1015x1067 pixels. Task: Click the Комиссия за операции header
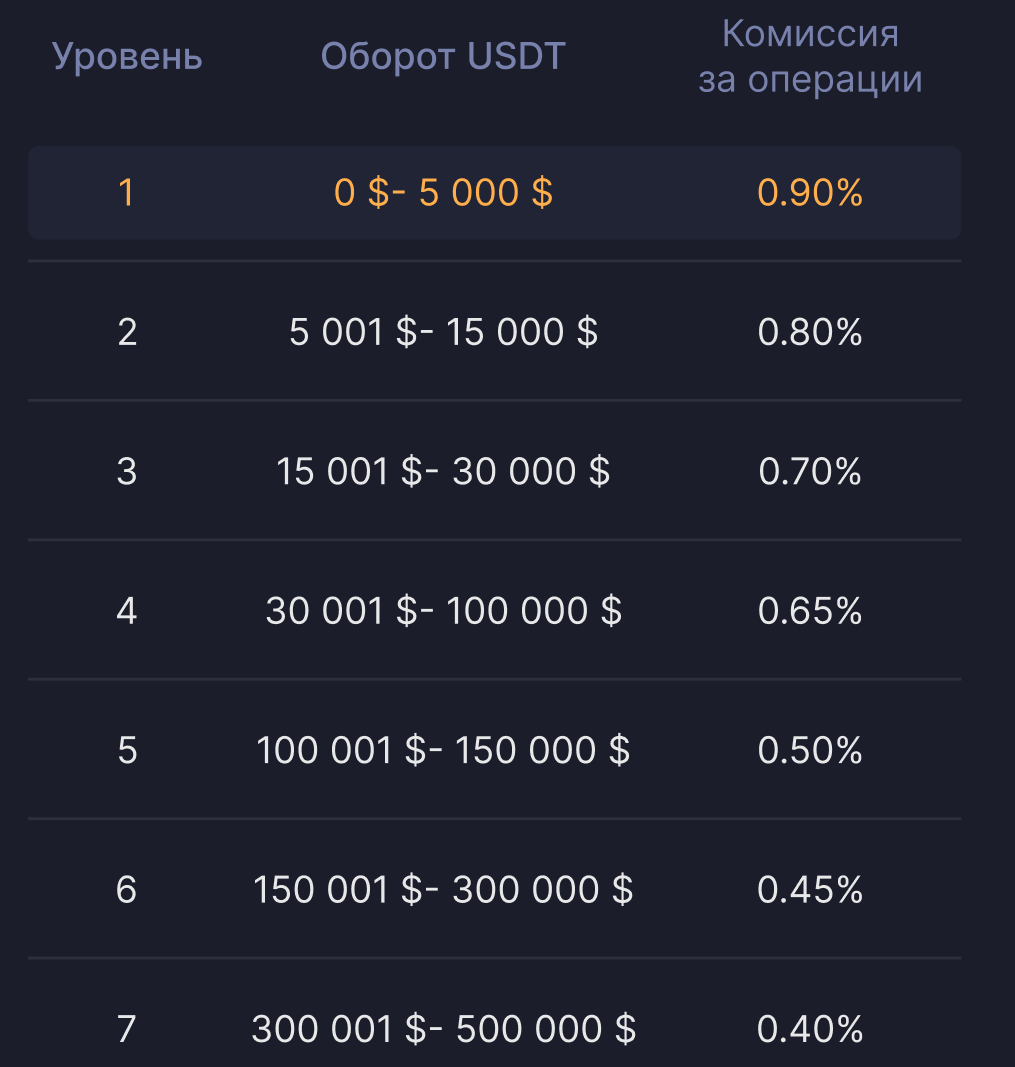810,57
